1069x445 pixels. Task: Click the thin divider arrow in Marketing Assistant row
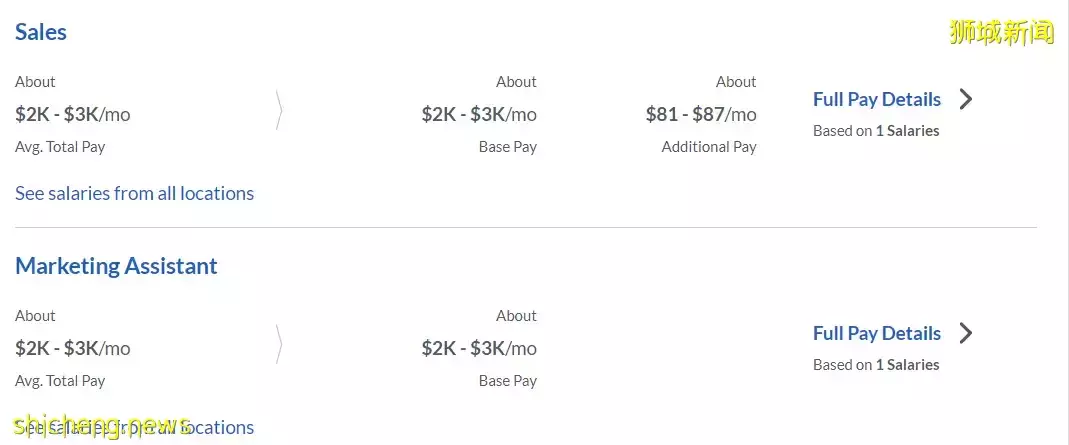tap(279, 346)
